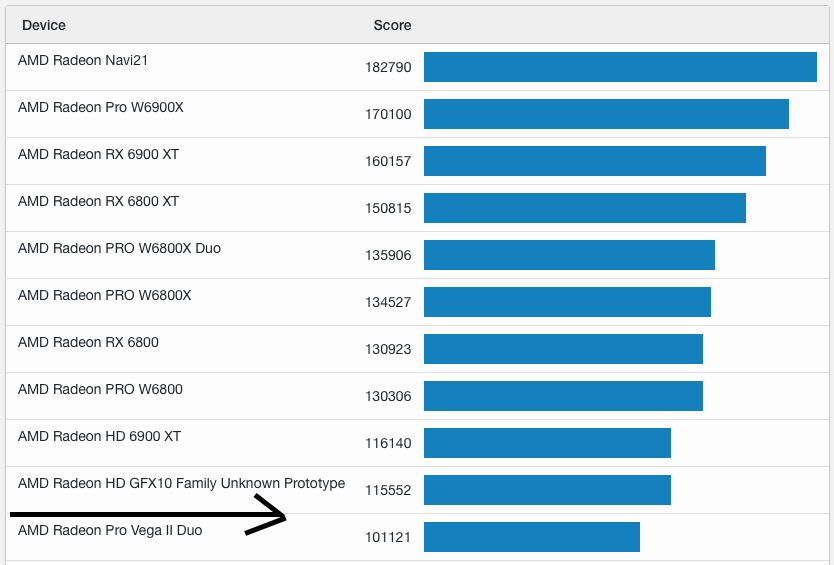Click score value 150815
Screen dimensions: 834x565
pos(388,208)
